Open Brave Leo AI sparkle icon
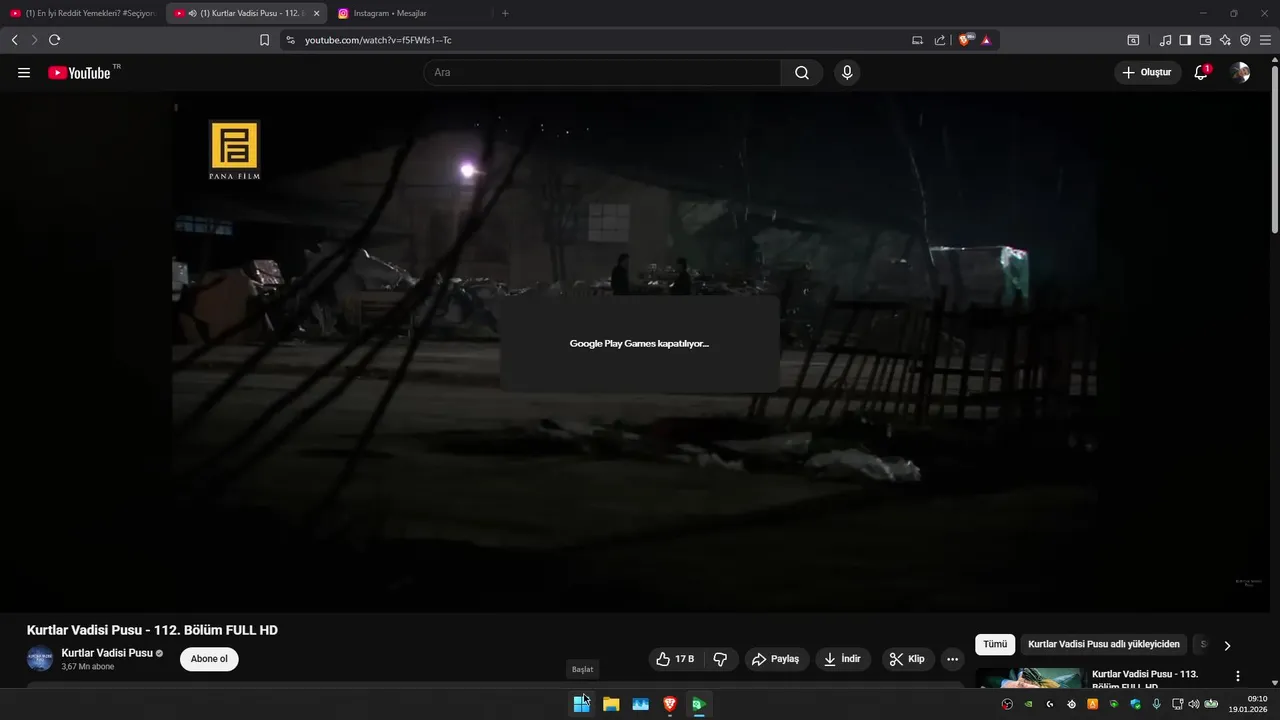The width and height of the screenshot is (1280, 720). coord(1225,40)
